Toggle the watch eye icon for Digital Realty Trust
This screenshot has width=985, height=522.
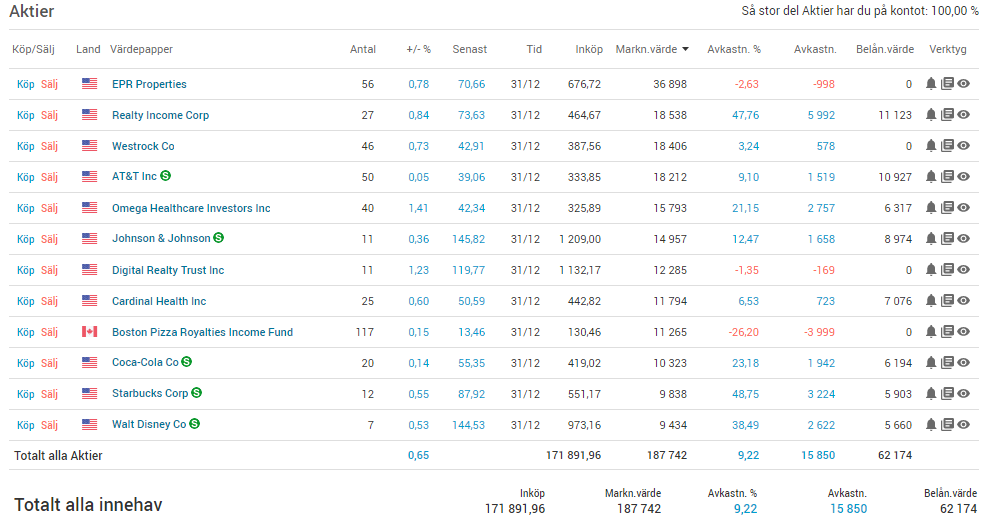[x=964, y=269]
